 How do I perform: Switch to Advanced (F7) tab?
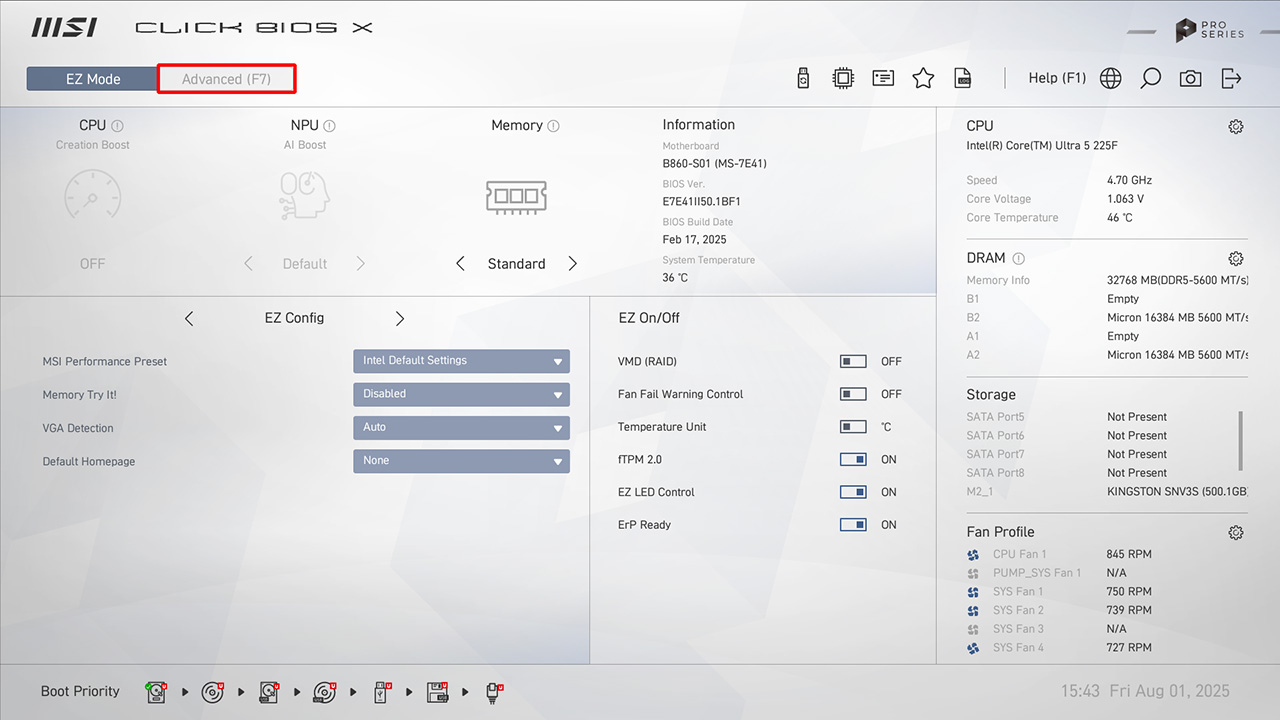pos(226,79)
